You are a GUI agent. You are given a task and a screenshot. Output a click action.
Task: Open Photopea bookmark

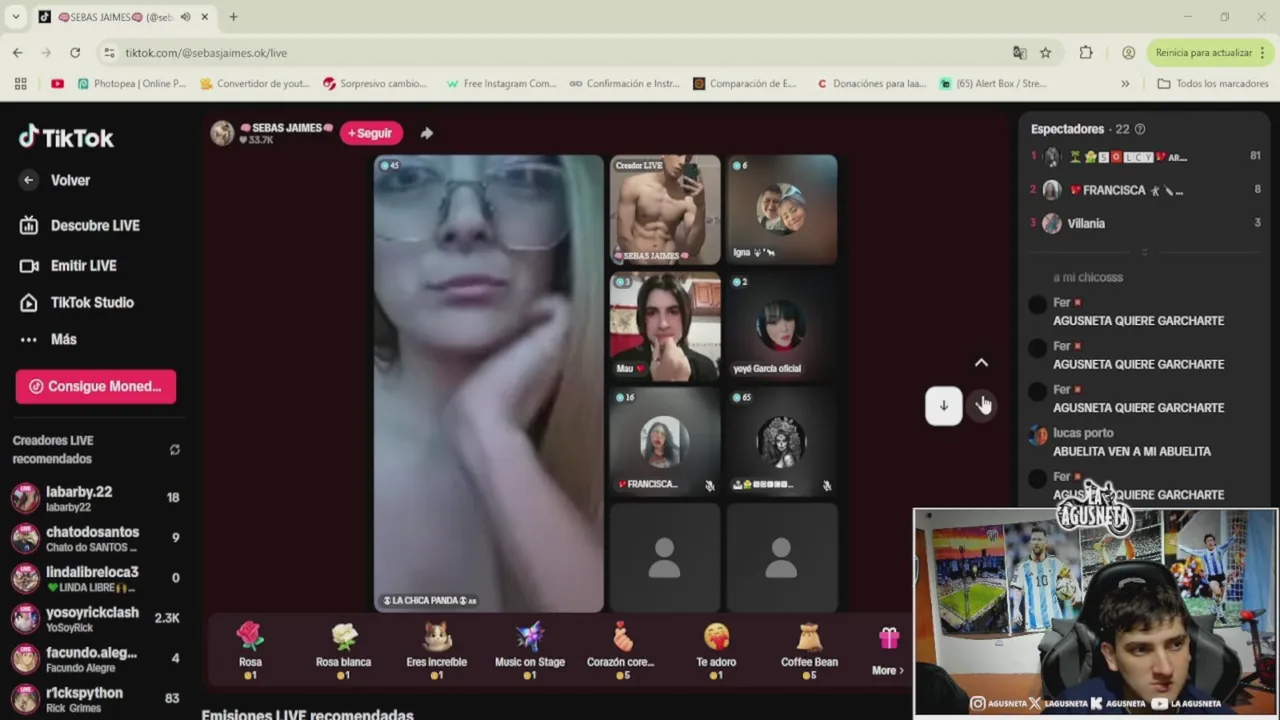pyautogui.click(x=131, y=84)
